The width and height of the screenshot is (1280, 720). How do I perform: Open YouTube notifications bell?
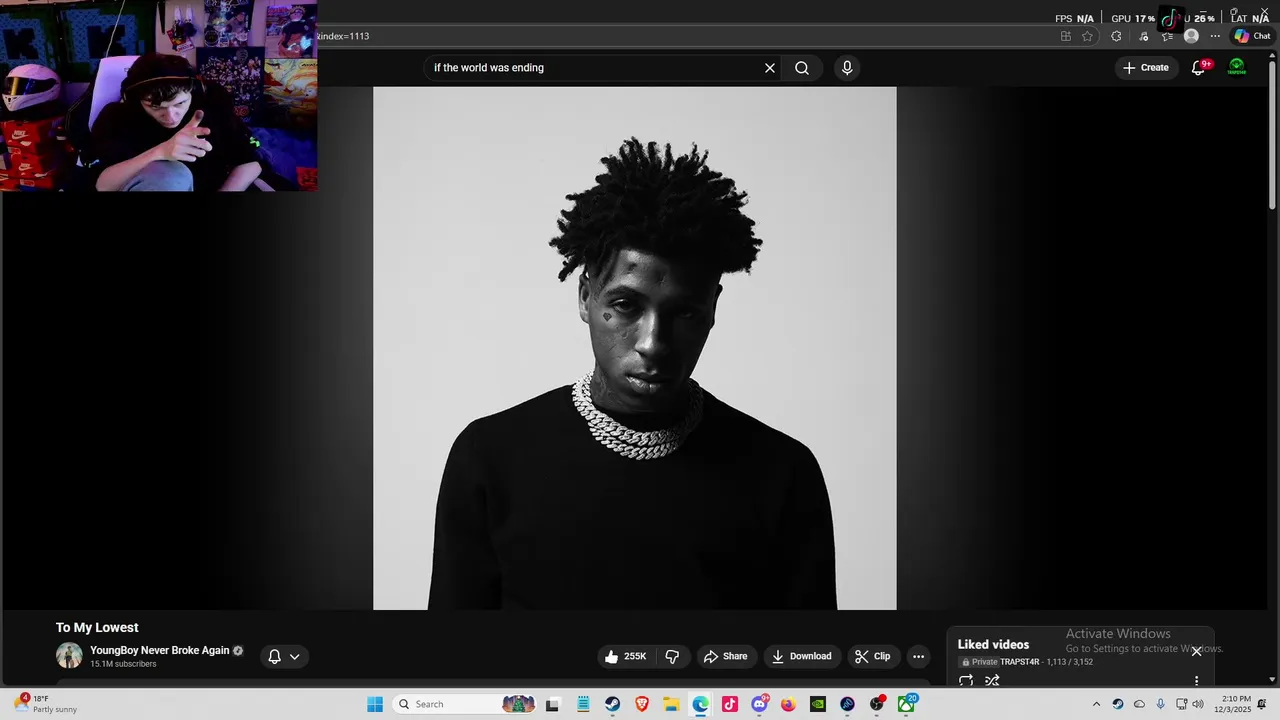click(x=1198, y=68)
